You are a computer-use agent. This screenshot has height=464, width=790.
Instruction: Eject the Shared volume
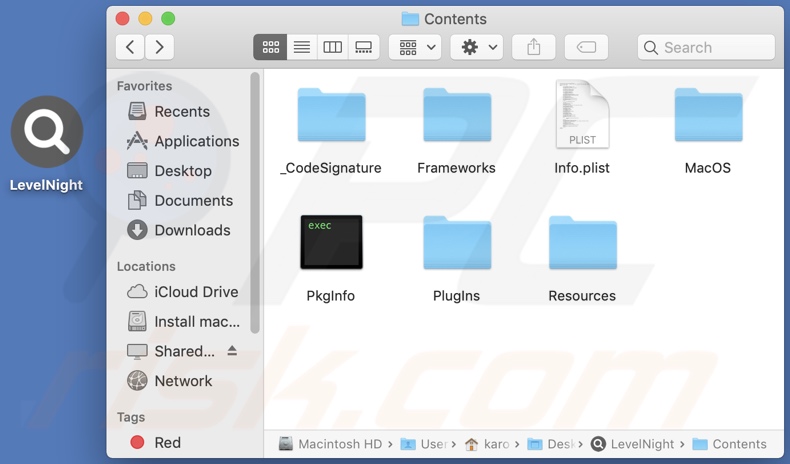(x=232, y=351)
